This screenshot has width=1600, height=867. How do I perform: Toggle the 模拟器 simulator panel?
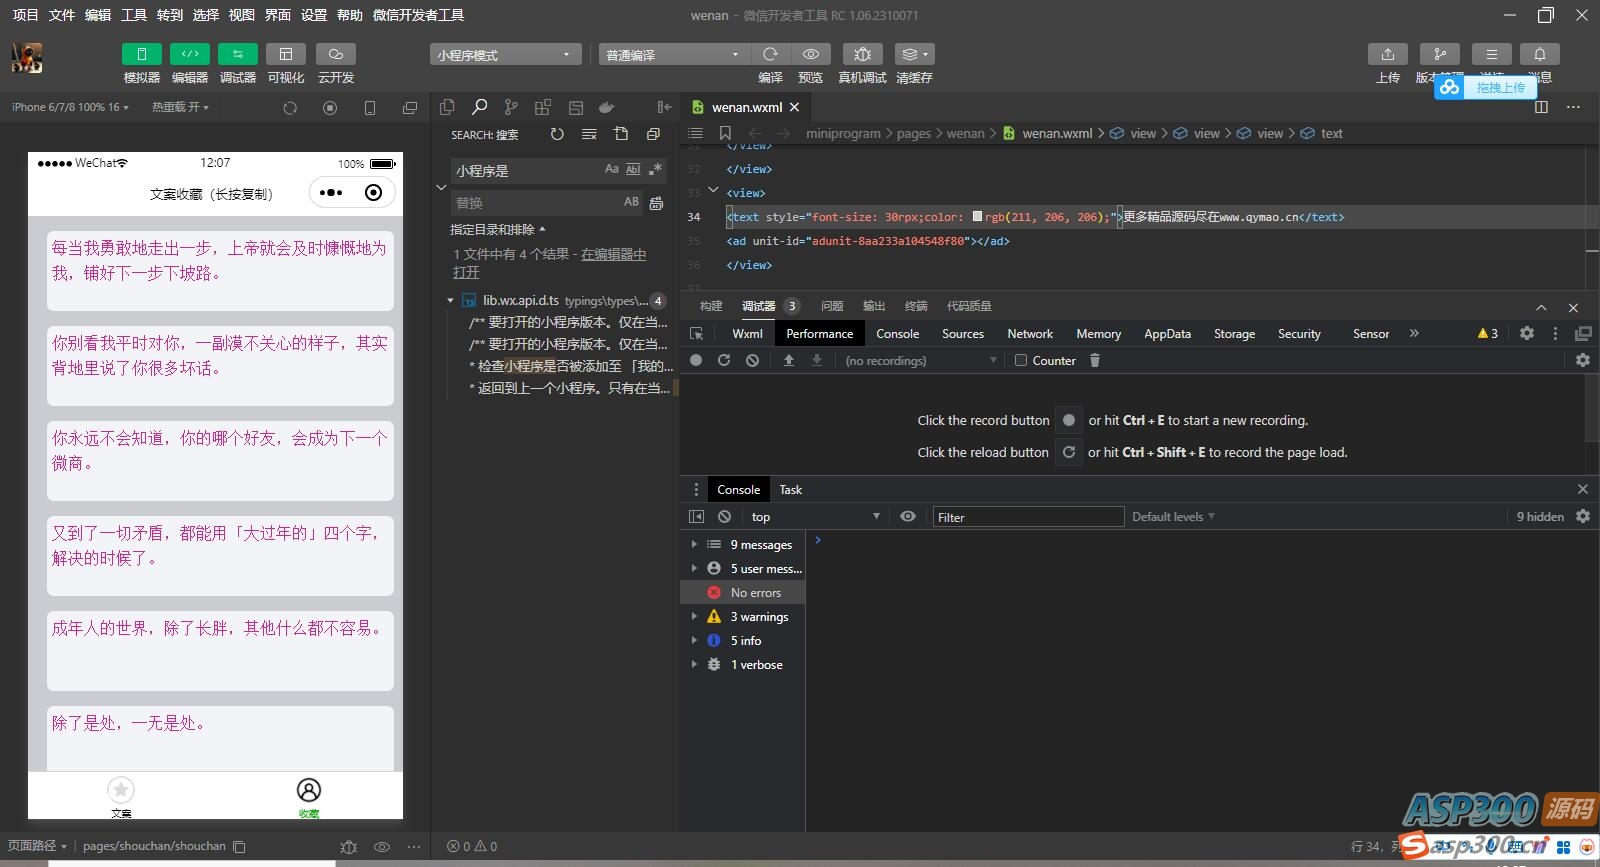141,54
